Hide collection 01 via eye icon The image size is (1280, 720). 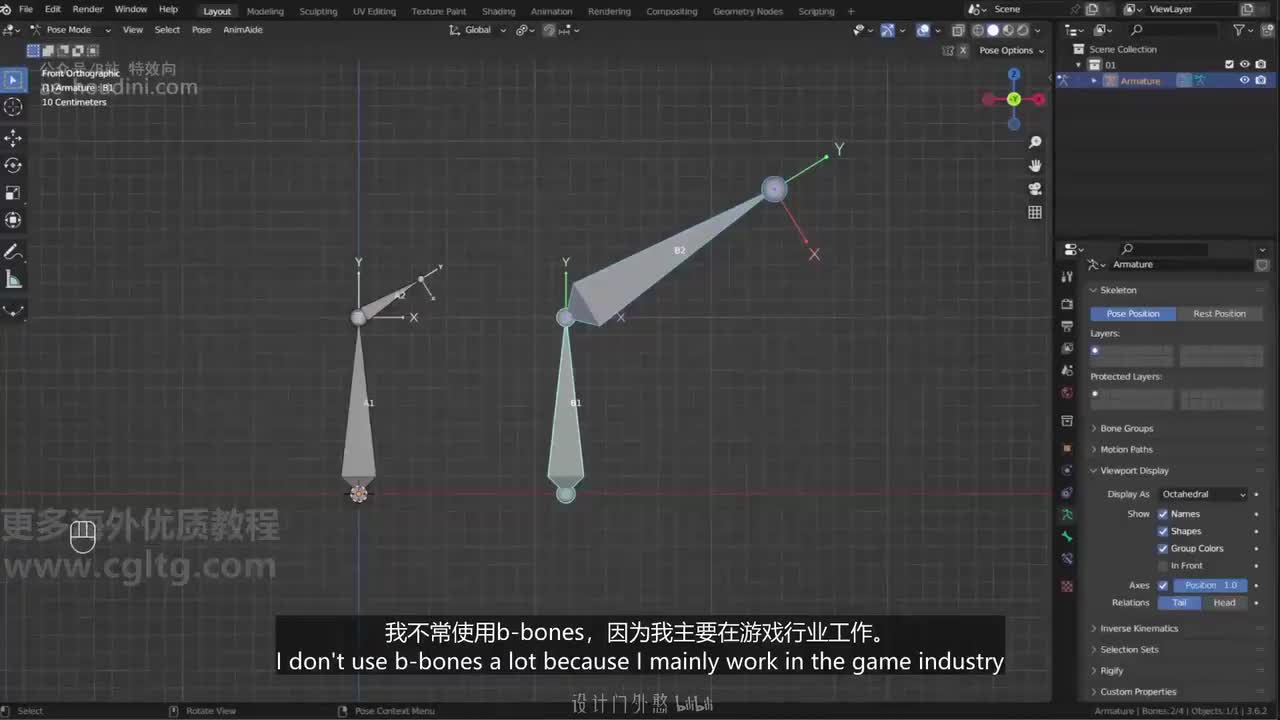(x=1245, y=64)
